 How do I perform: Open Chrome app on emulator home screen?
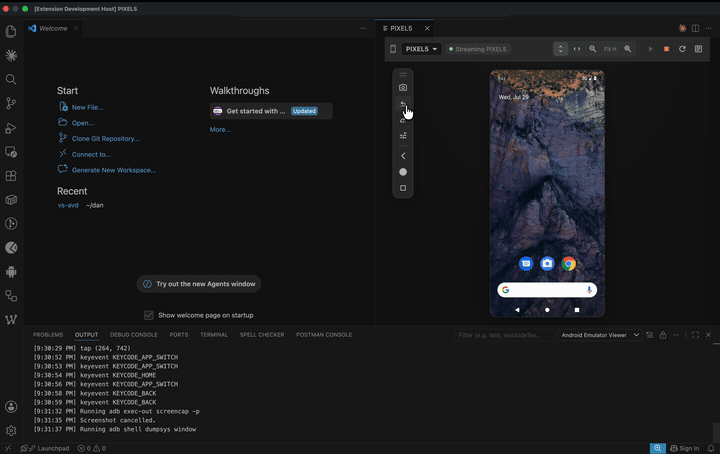[568, 263]
